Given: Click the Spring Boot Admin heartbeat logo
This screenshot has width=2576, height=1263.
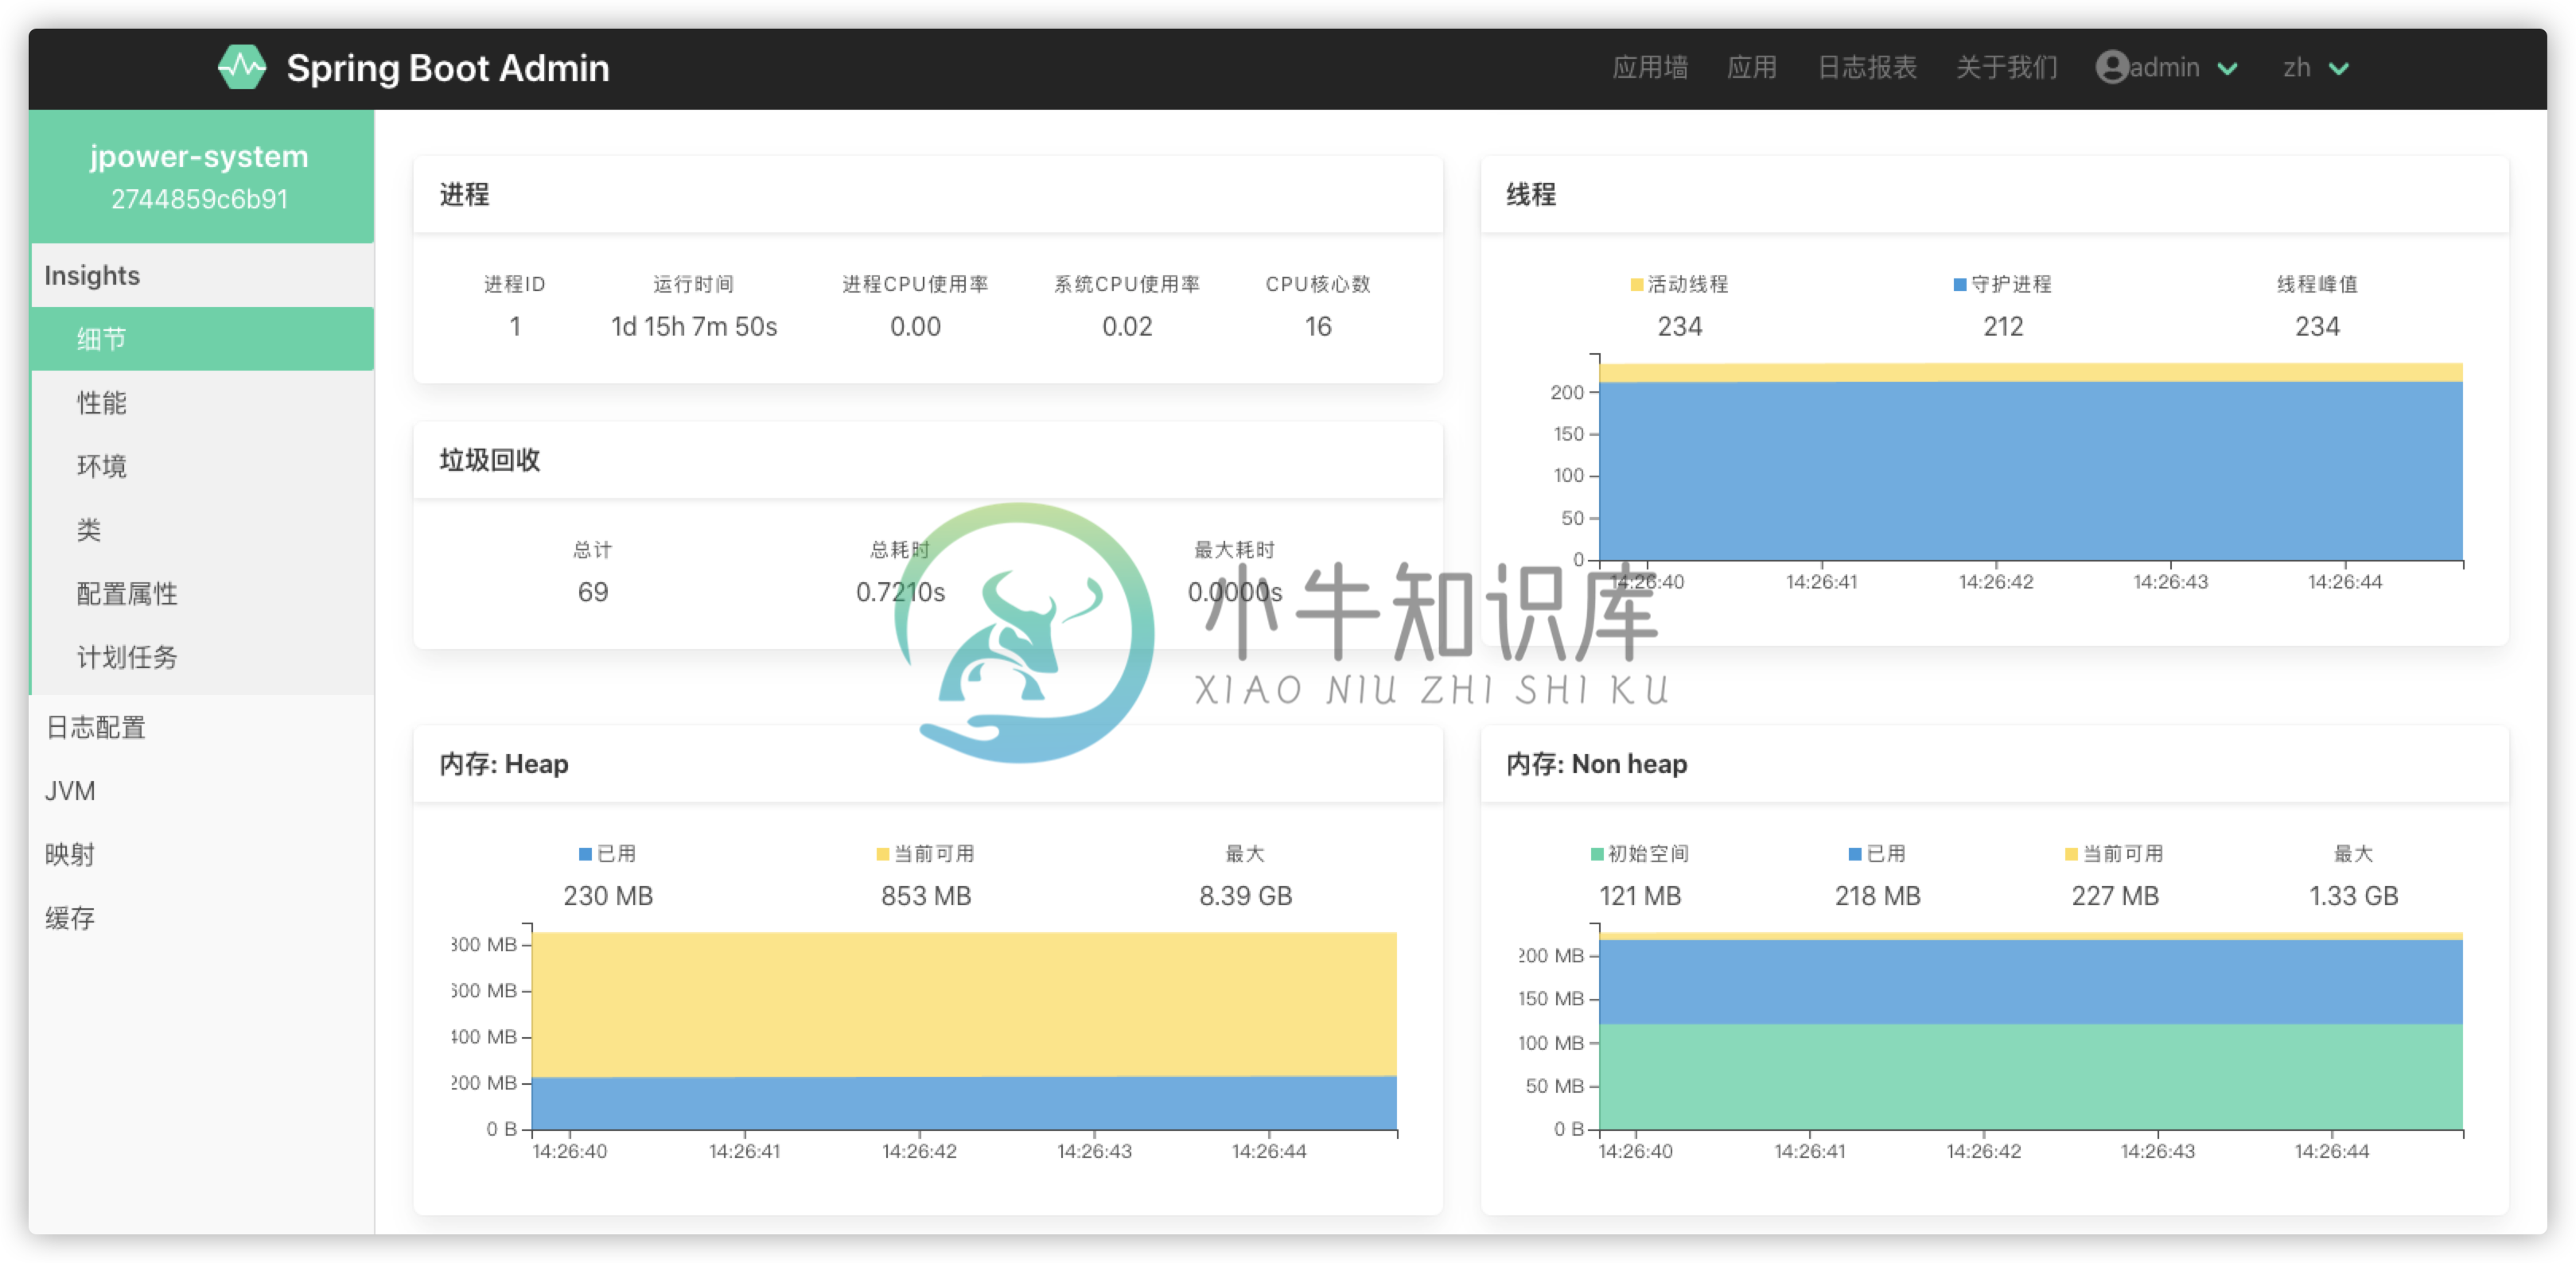Looking at the screenshot, I should click(x=242, y=67).
